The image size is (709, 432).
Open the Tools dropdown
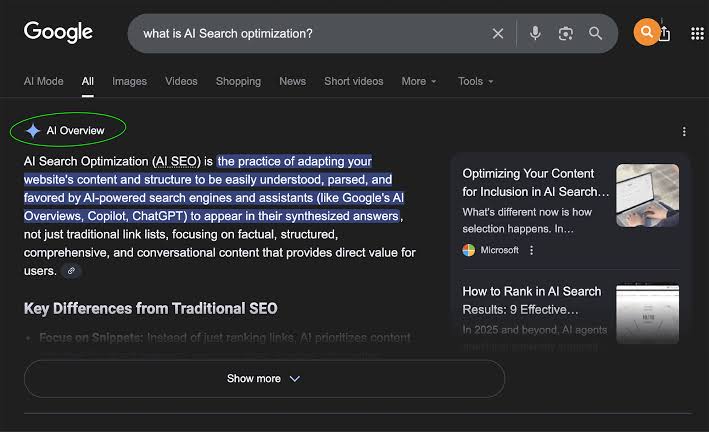[475, 81]
